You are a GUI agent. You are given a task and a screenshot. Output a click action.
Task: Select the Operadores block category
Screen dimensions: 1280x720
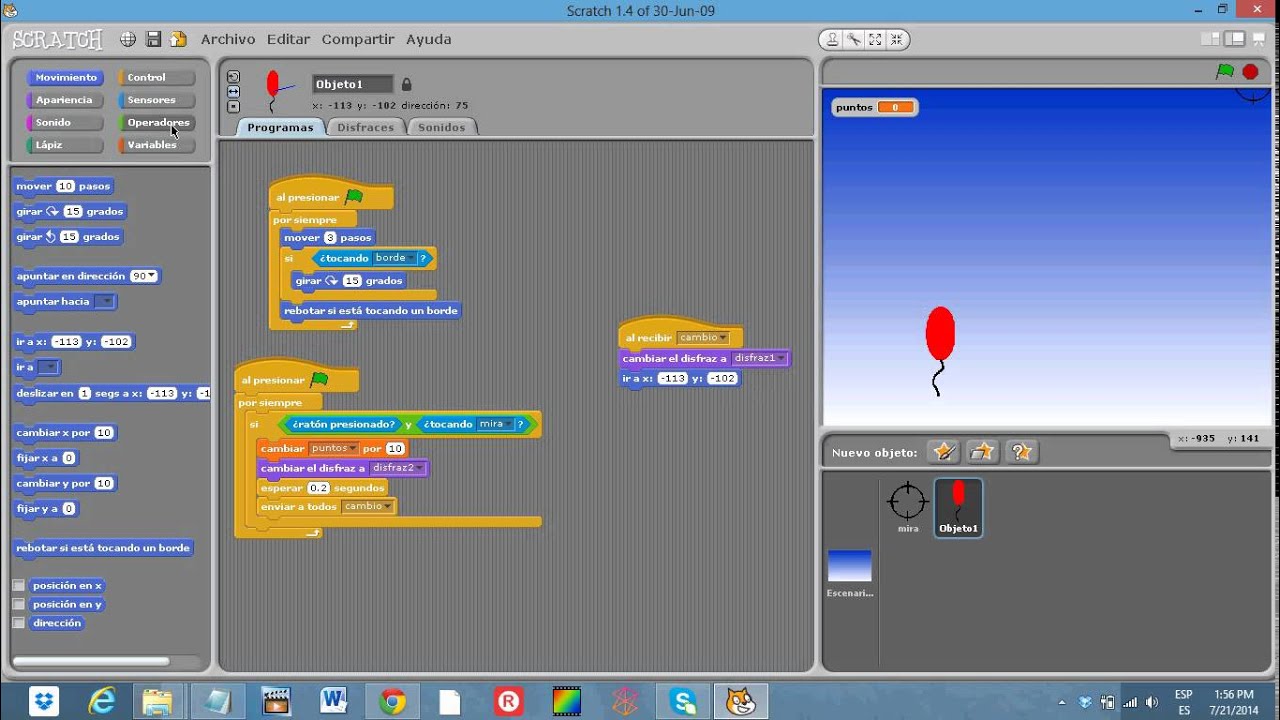[155, 123]
